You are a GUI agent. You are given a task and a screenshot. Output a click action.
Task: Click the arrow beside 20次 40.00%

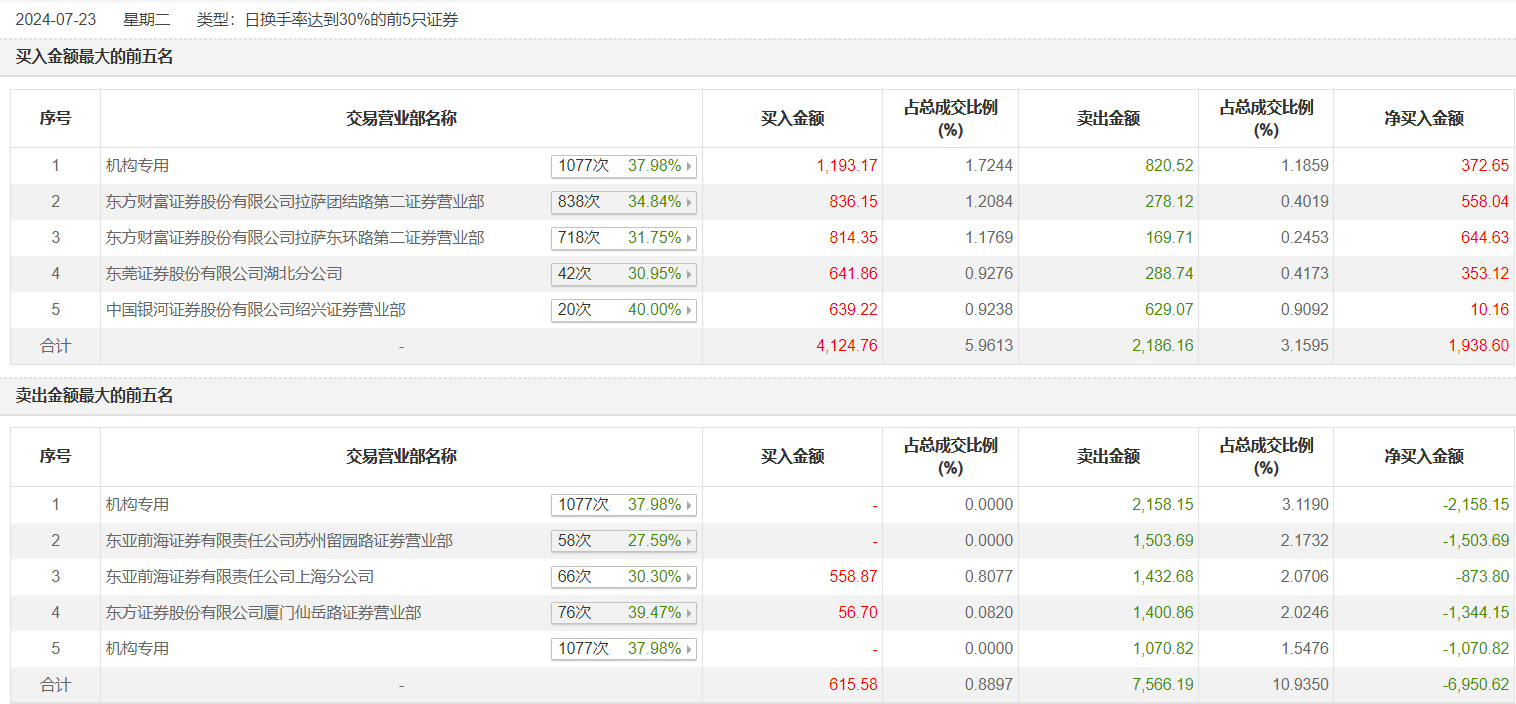tap(689, 310)
